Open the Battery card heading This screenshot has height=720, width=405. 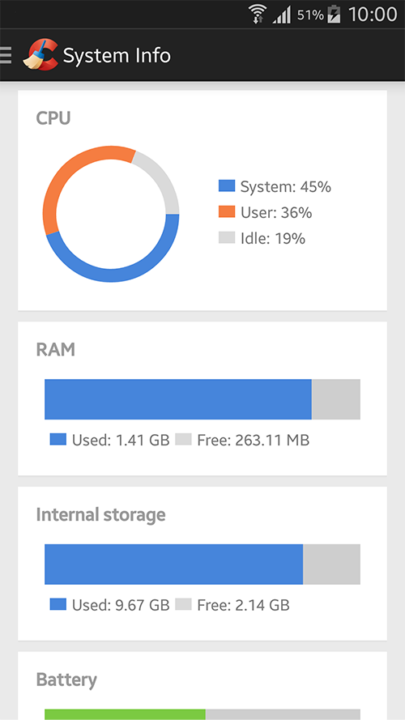67,680
